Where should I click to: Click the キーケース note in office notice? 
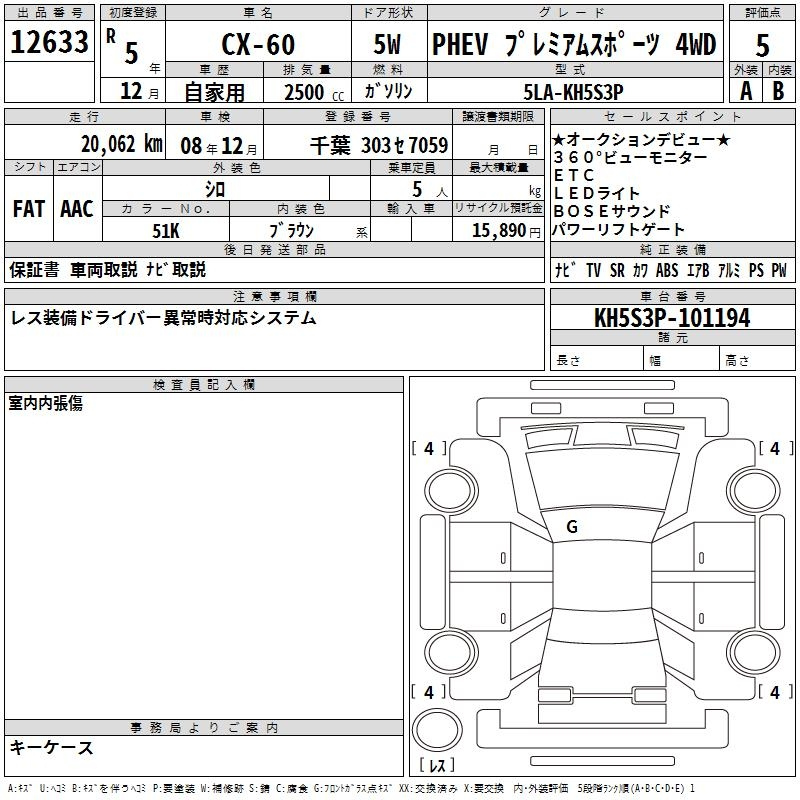pos(52,748)
